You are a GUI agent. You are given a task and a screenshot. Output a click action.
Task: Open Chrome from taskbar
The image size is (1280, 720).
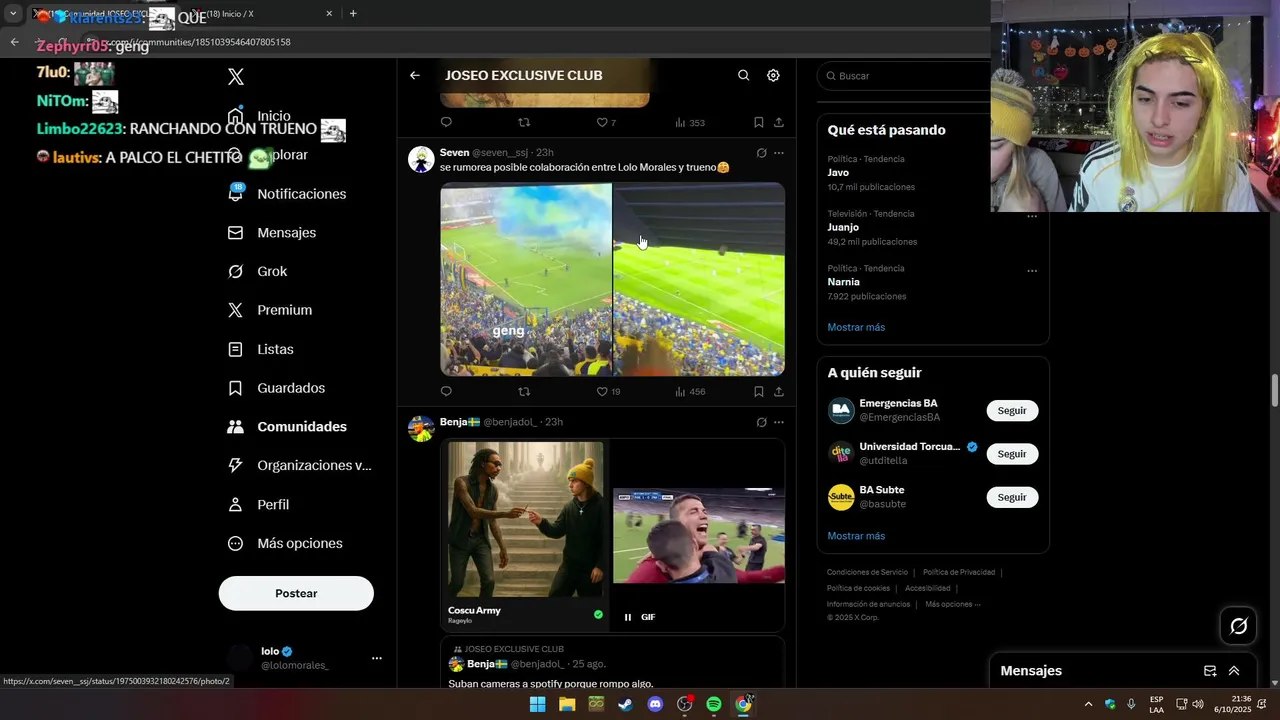click(743, 704)
